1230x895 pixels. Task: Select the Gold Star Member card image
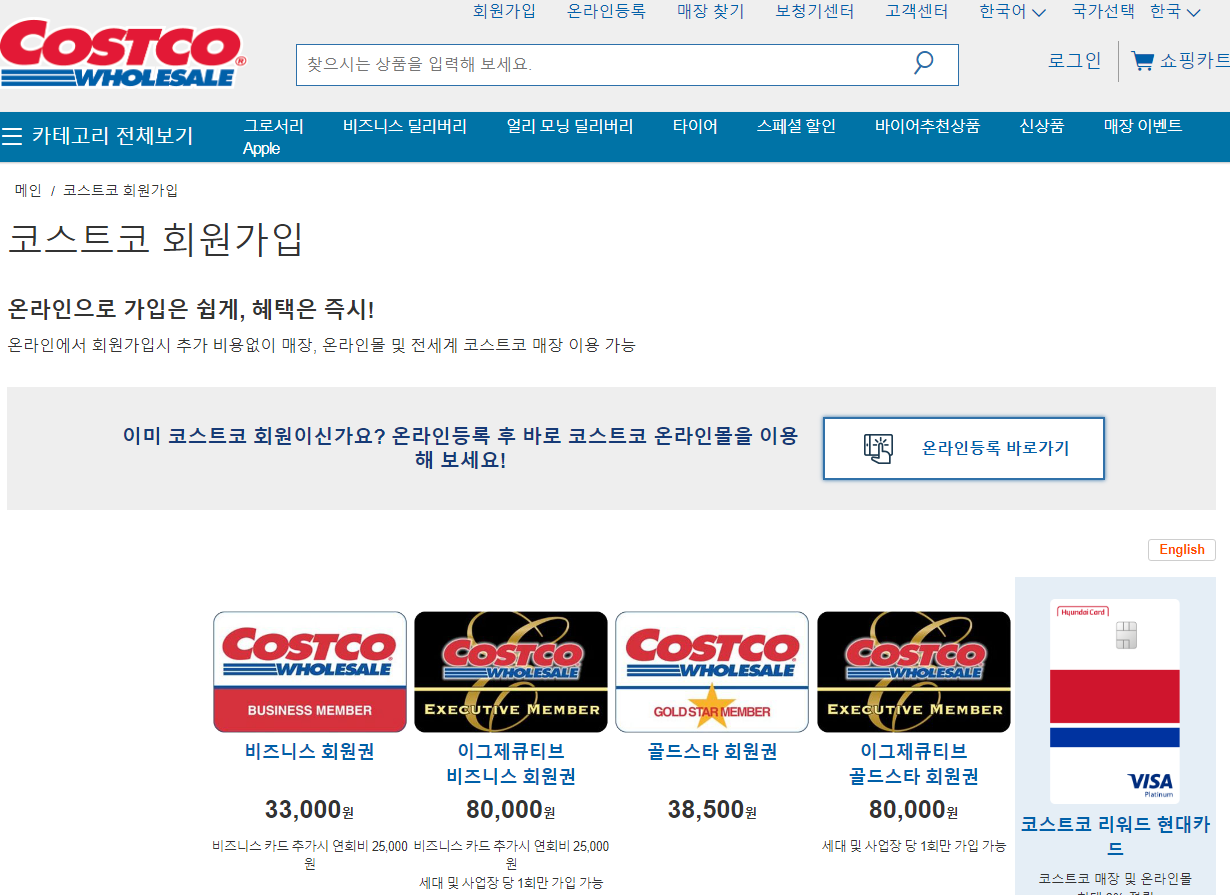[712, 672]
